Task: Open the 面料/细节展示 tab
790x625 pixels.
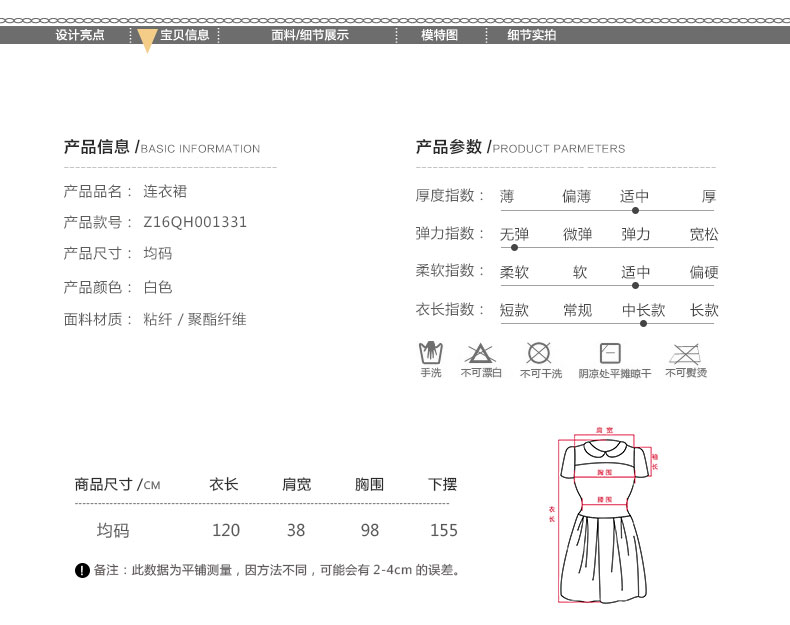Action: click(310, 35)
